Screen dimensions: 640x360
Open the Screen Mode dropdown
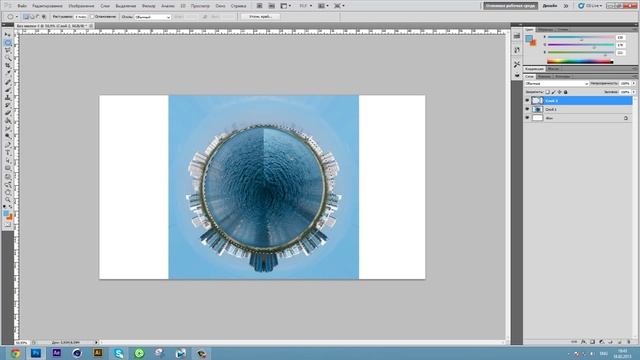tap(339, 6)
